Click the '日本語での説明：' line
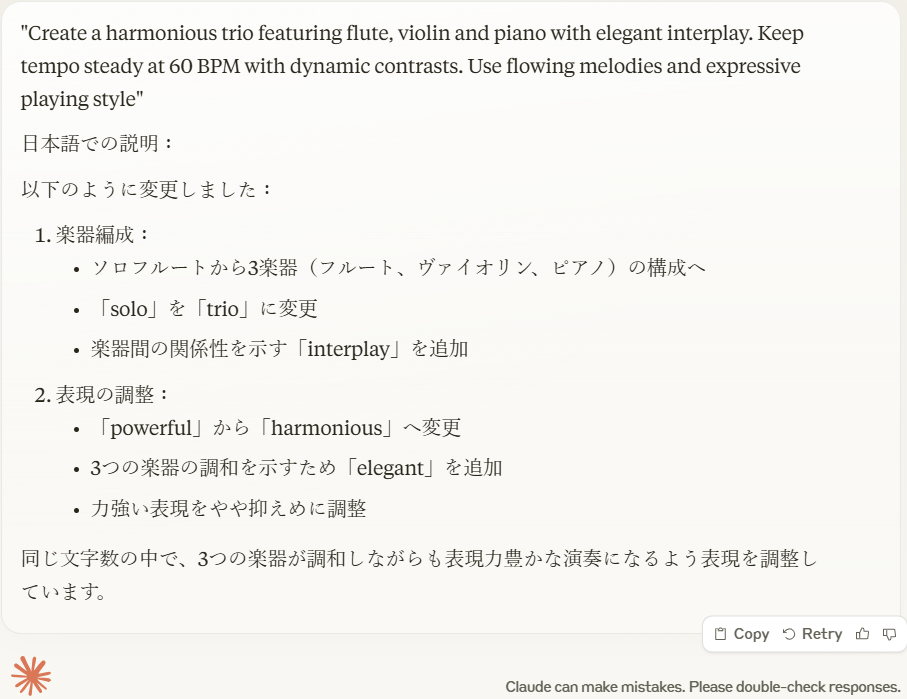 click(x=97, y=144)
